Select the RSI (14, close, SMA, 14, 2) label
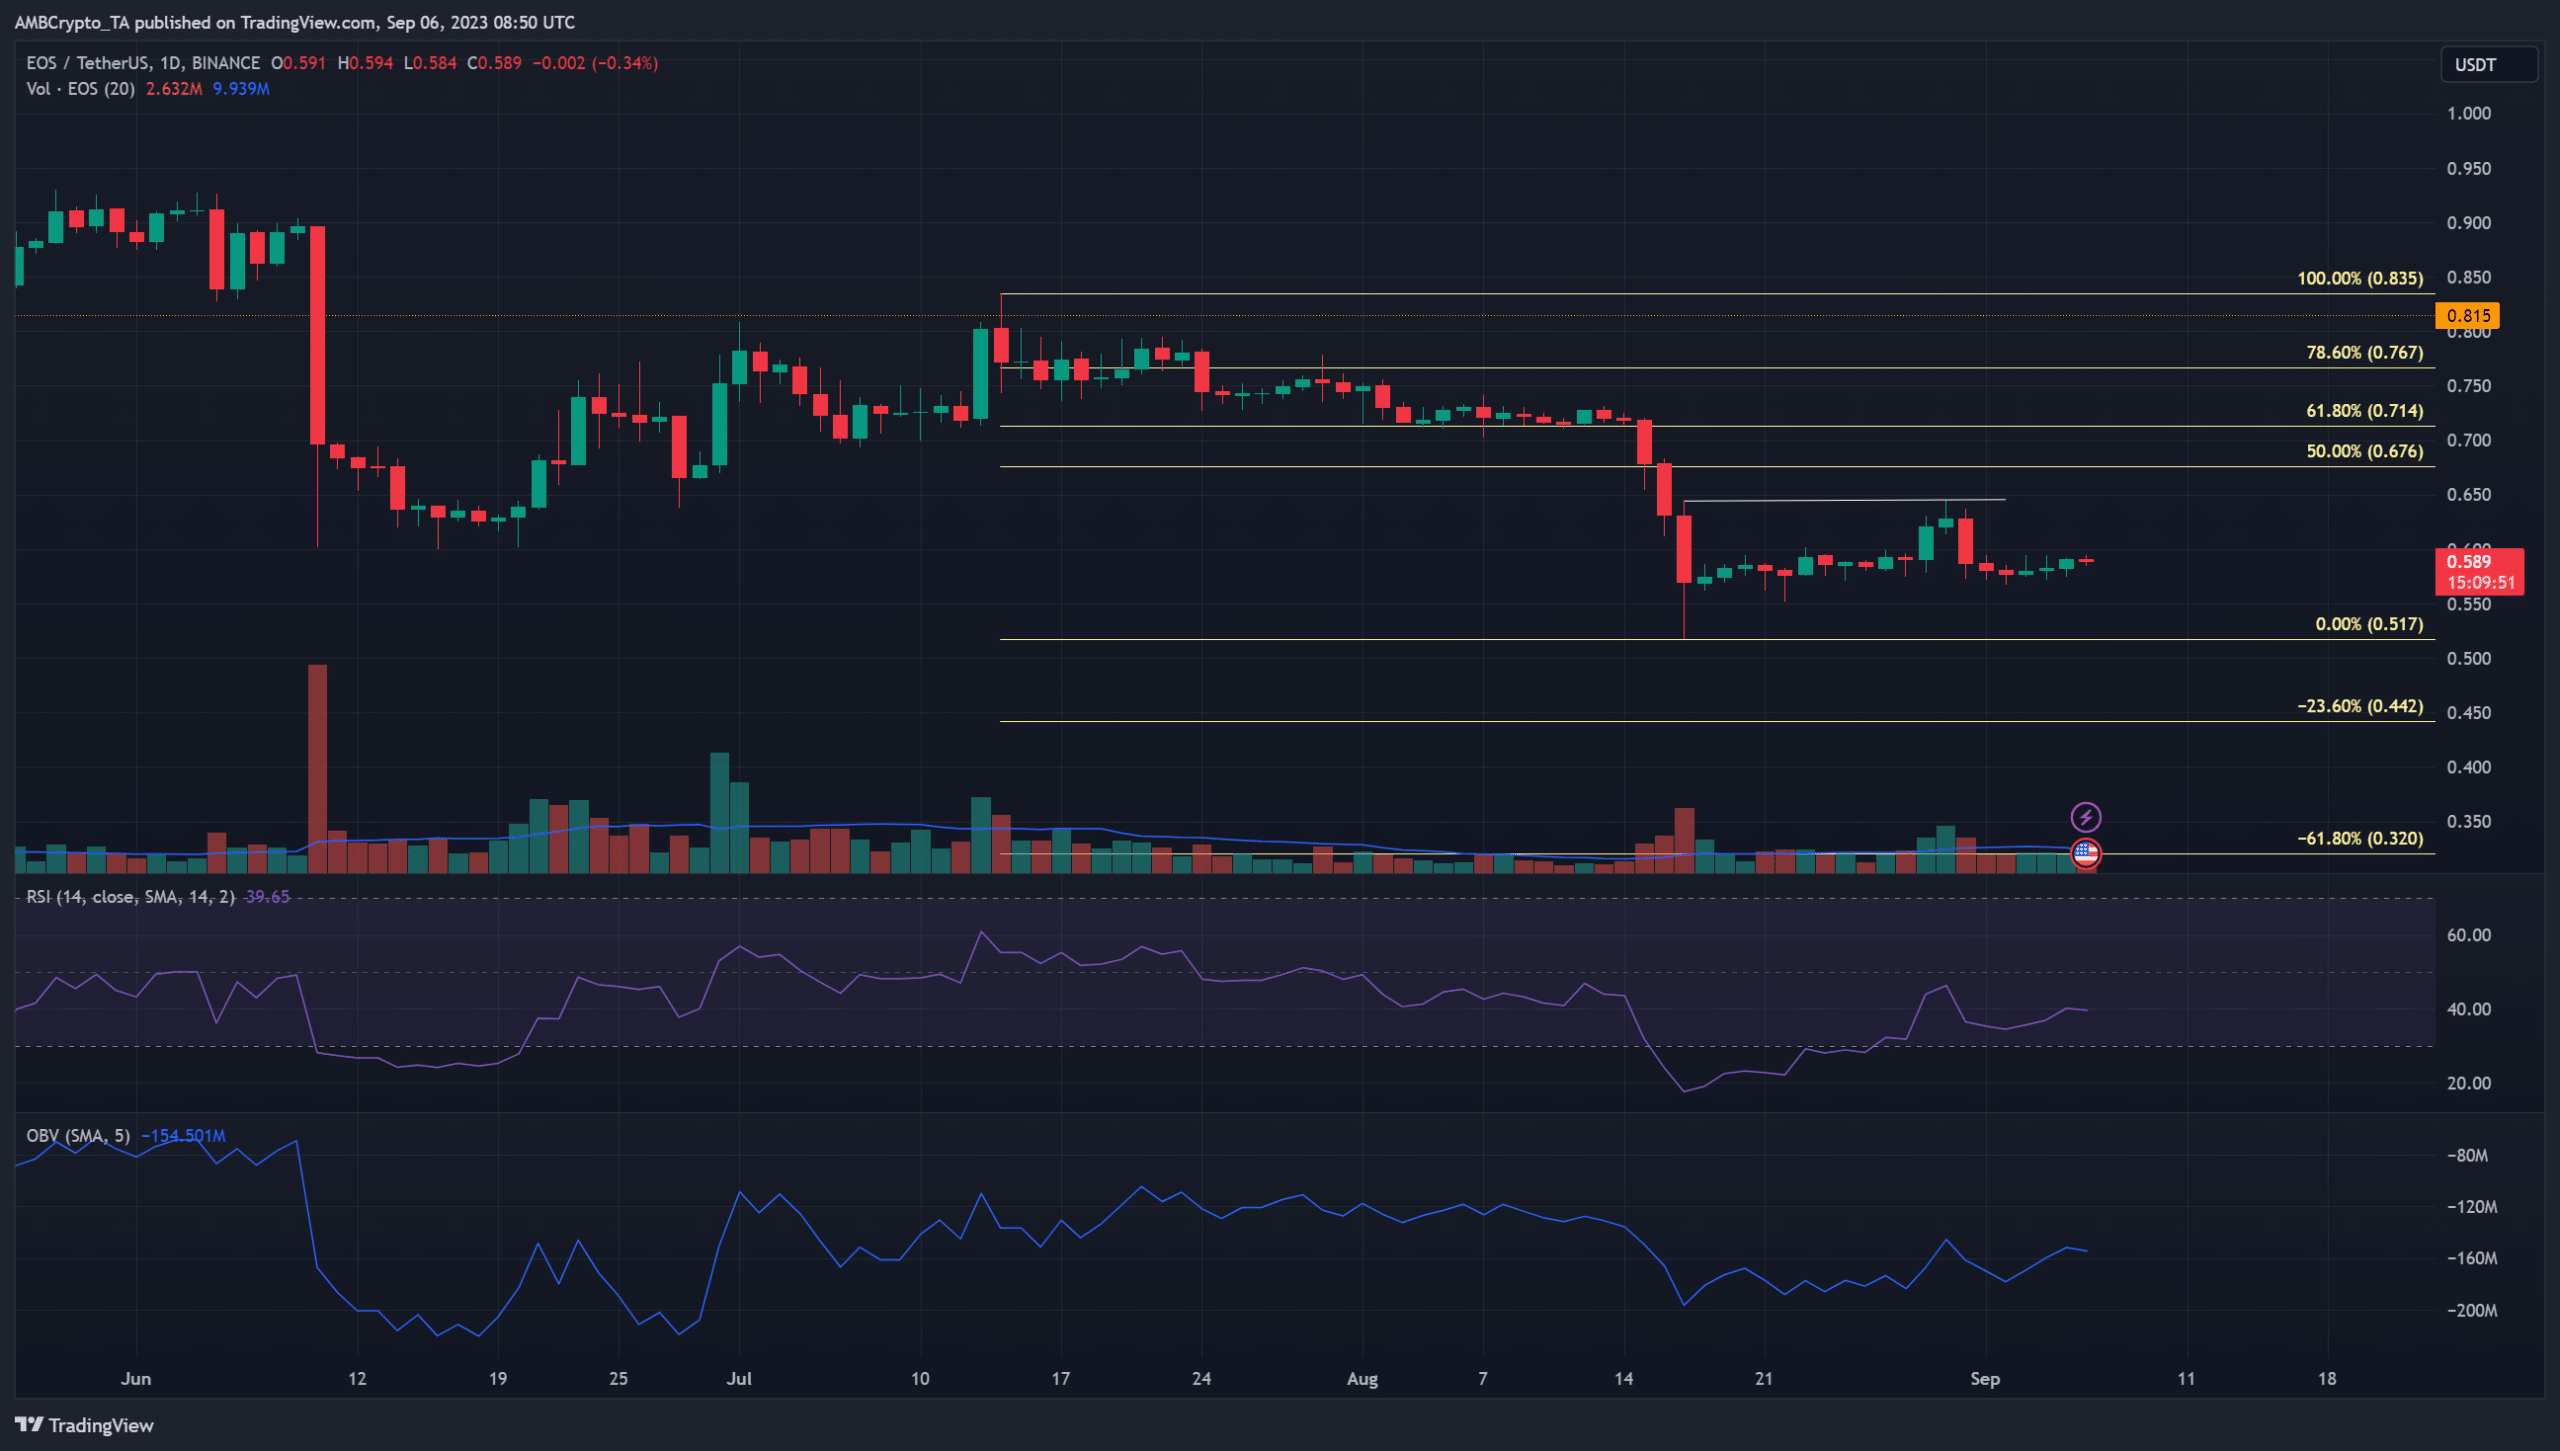 (x=131, y=897)
